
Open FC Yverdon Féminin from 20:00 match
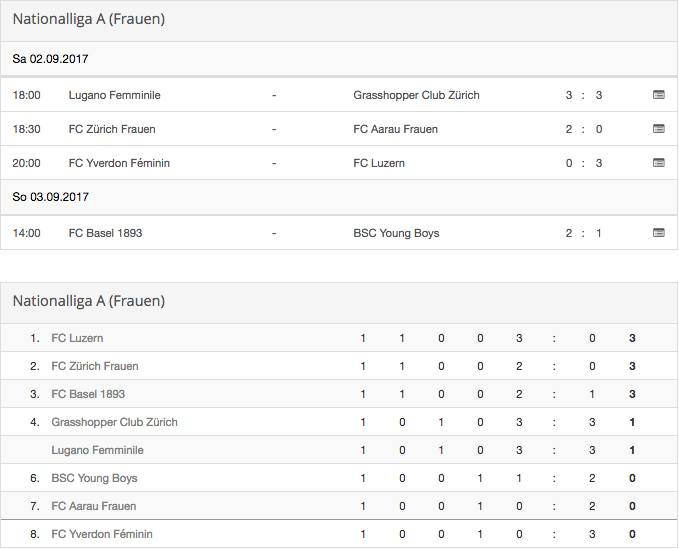119,163
